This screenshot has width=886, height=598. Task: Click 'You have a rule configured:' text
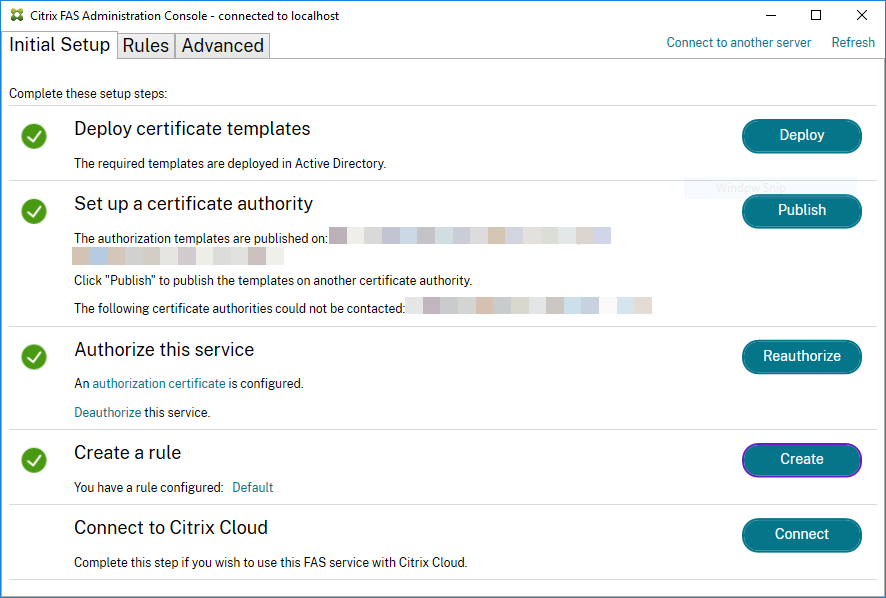pos(149,487)
